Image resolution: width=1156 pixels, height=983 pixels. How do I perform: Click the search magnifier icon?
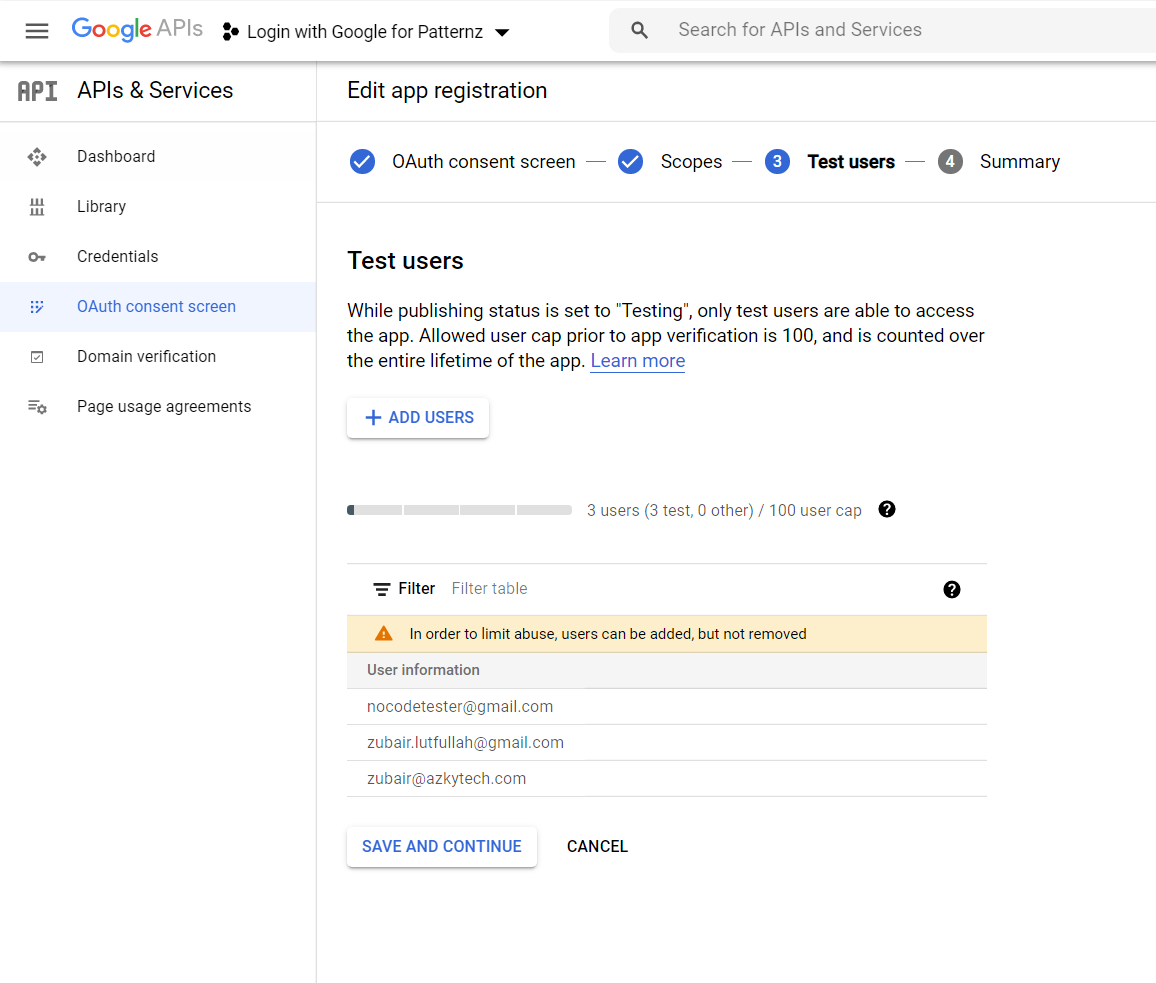(640, 31)
